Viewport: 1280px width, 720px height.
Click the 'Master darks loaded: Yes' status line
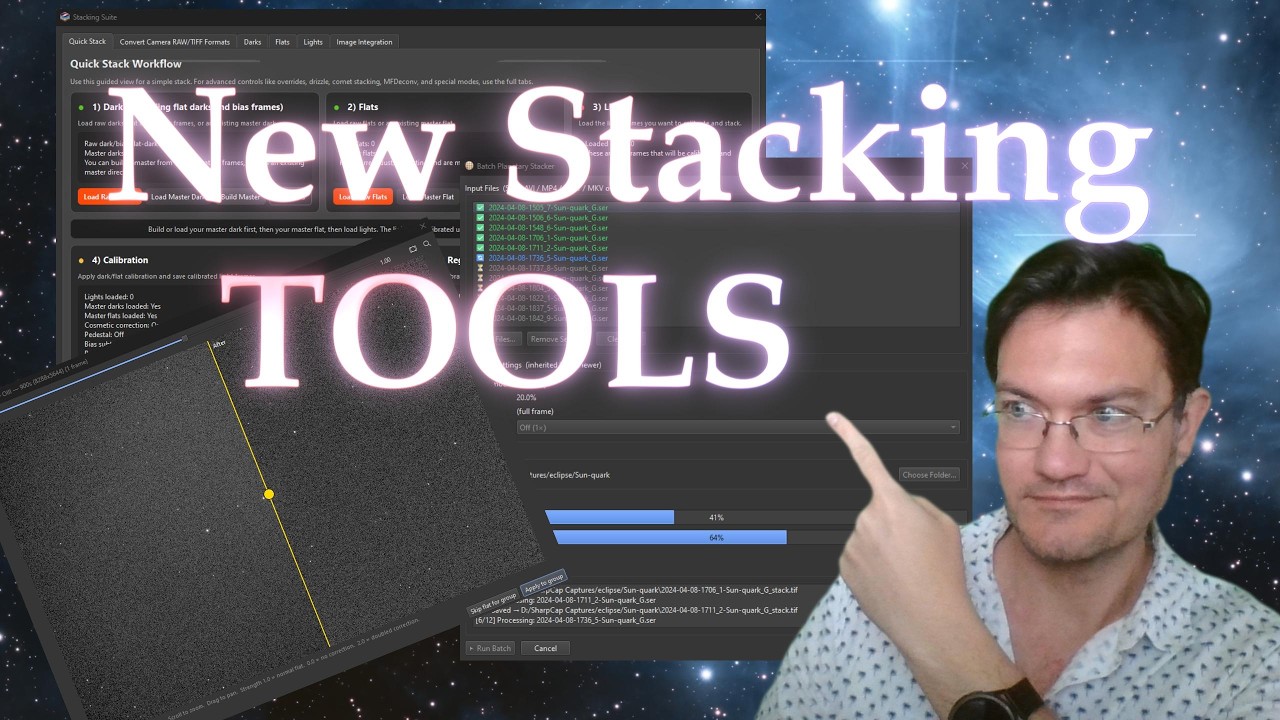point(122,306)
